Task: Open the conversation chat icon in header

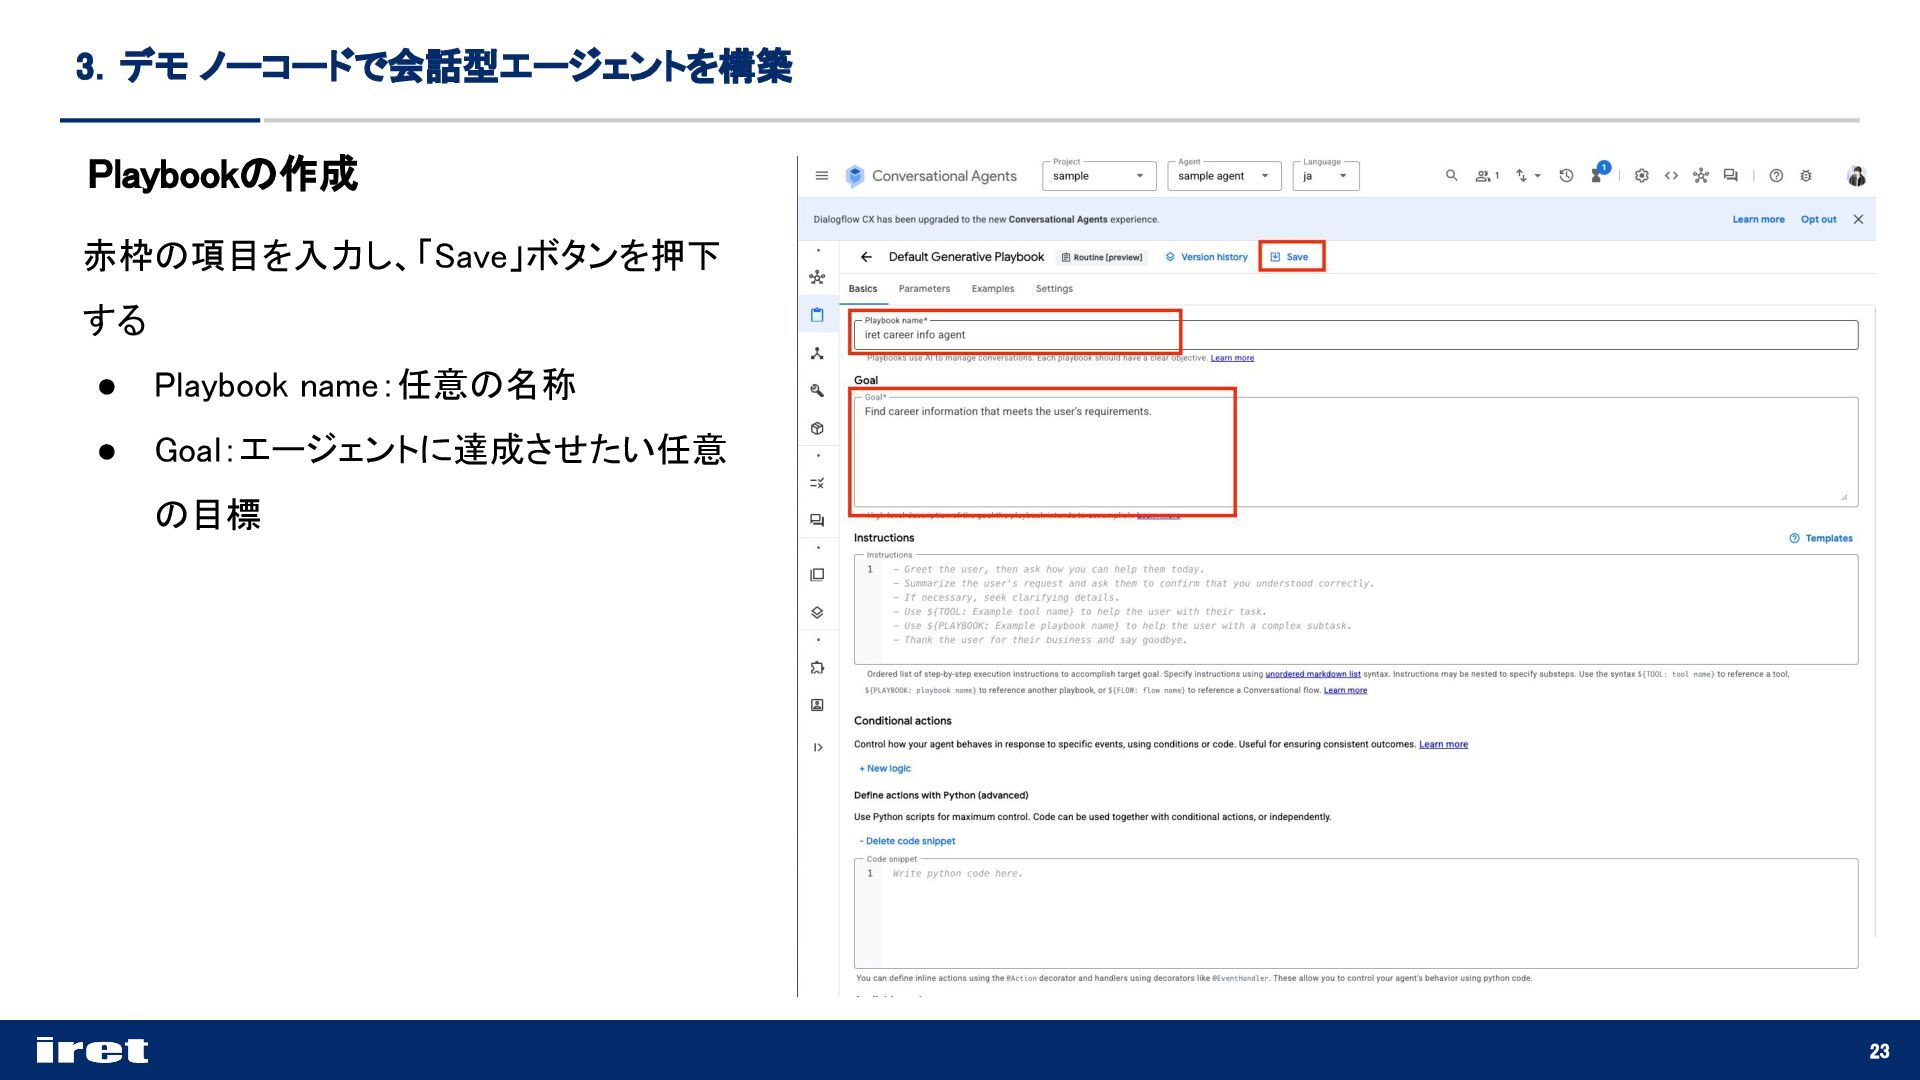Action: pyautogui.click(x=1731, y=176)
